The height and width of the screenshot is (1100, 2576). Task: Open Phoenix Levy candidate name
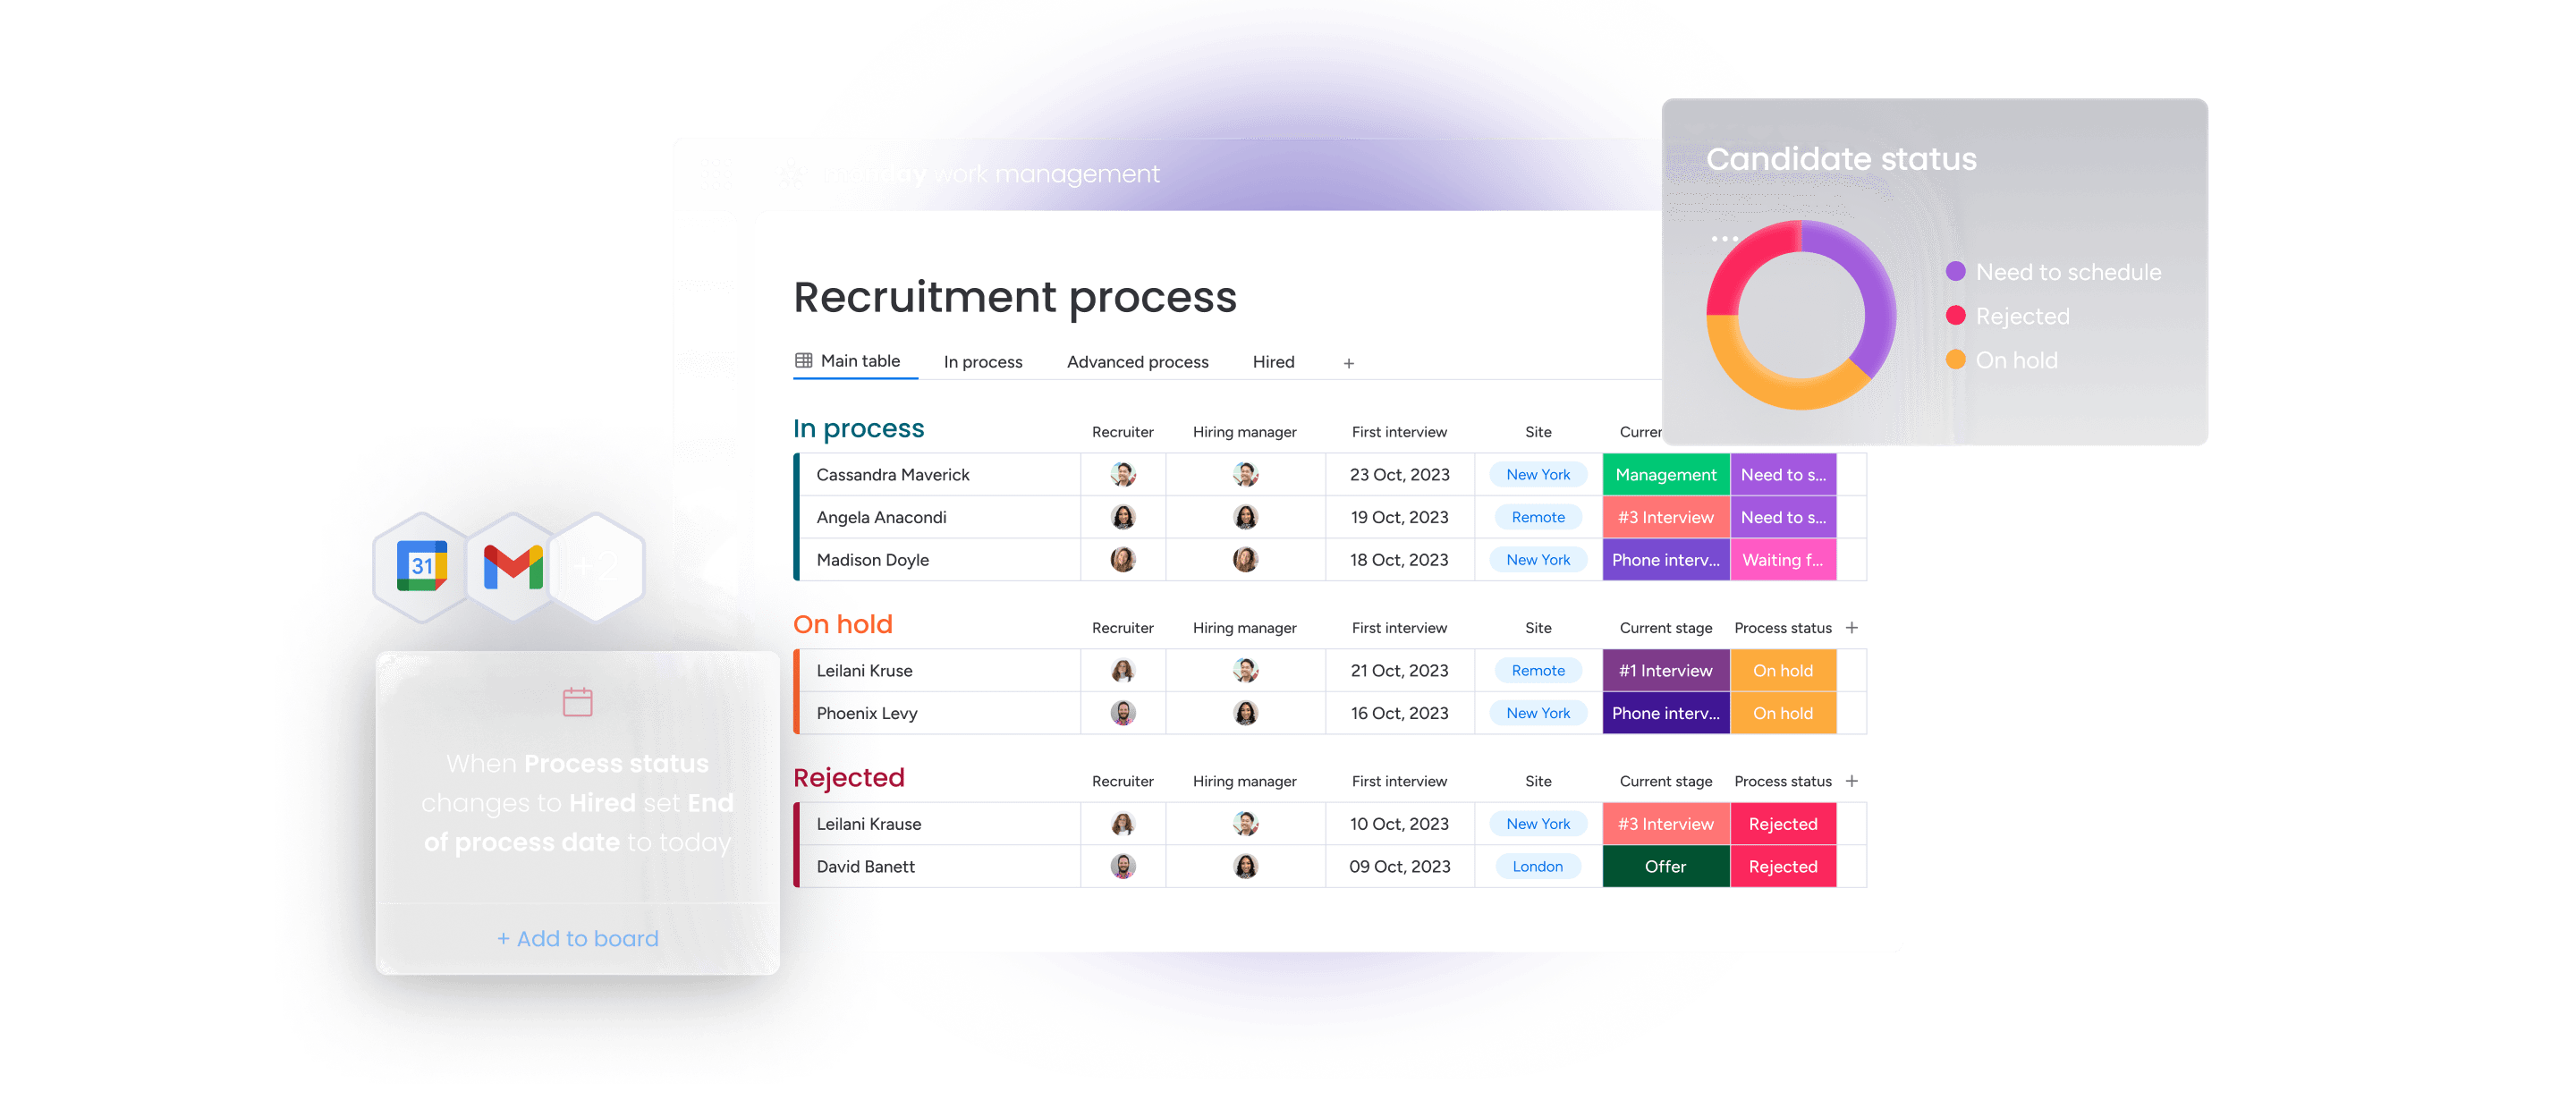click(x=866, y=713)
